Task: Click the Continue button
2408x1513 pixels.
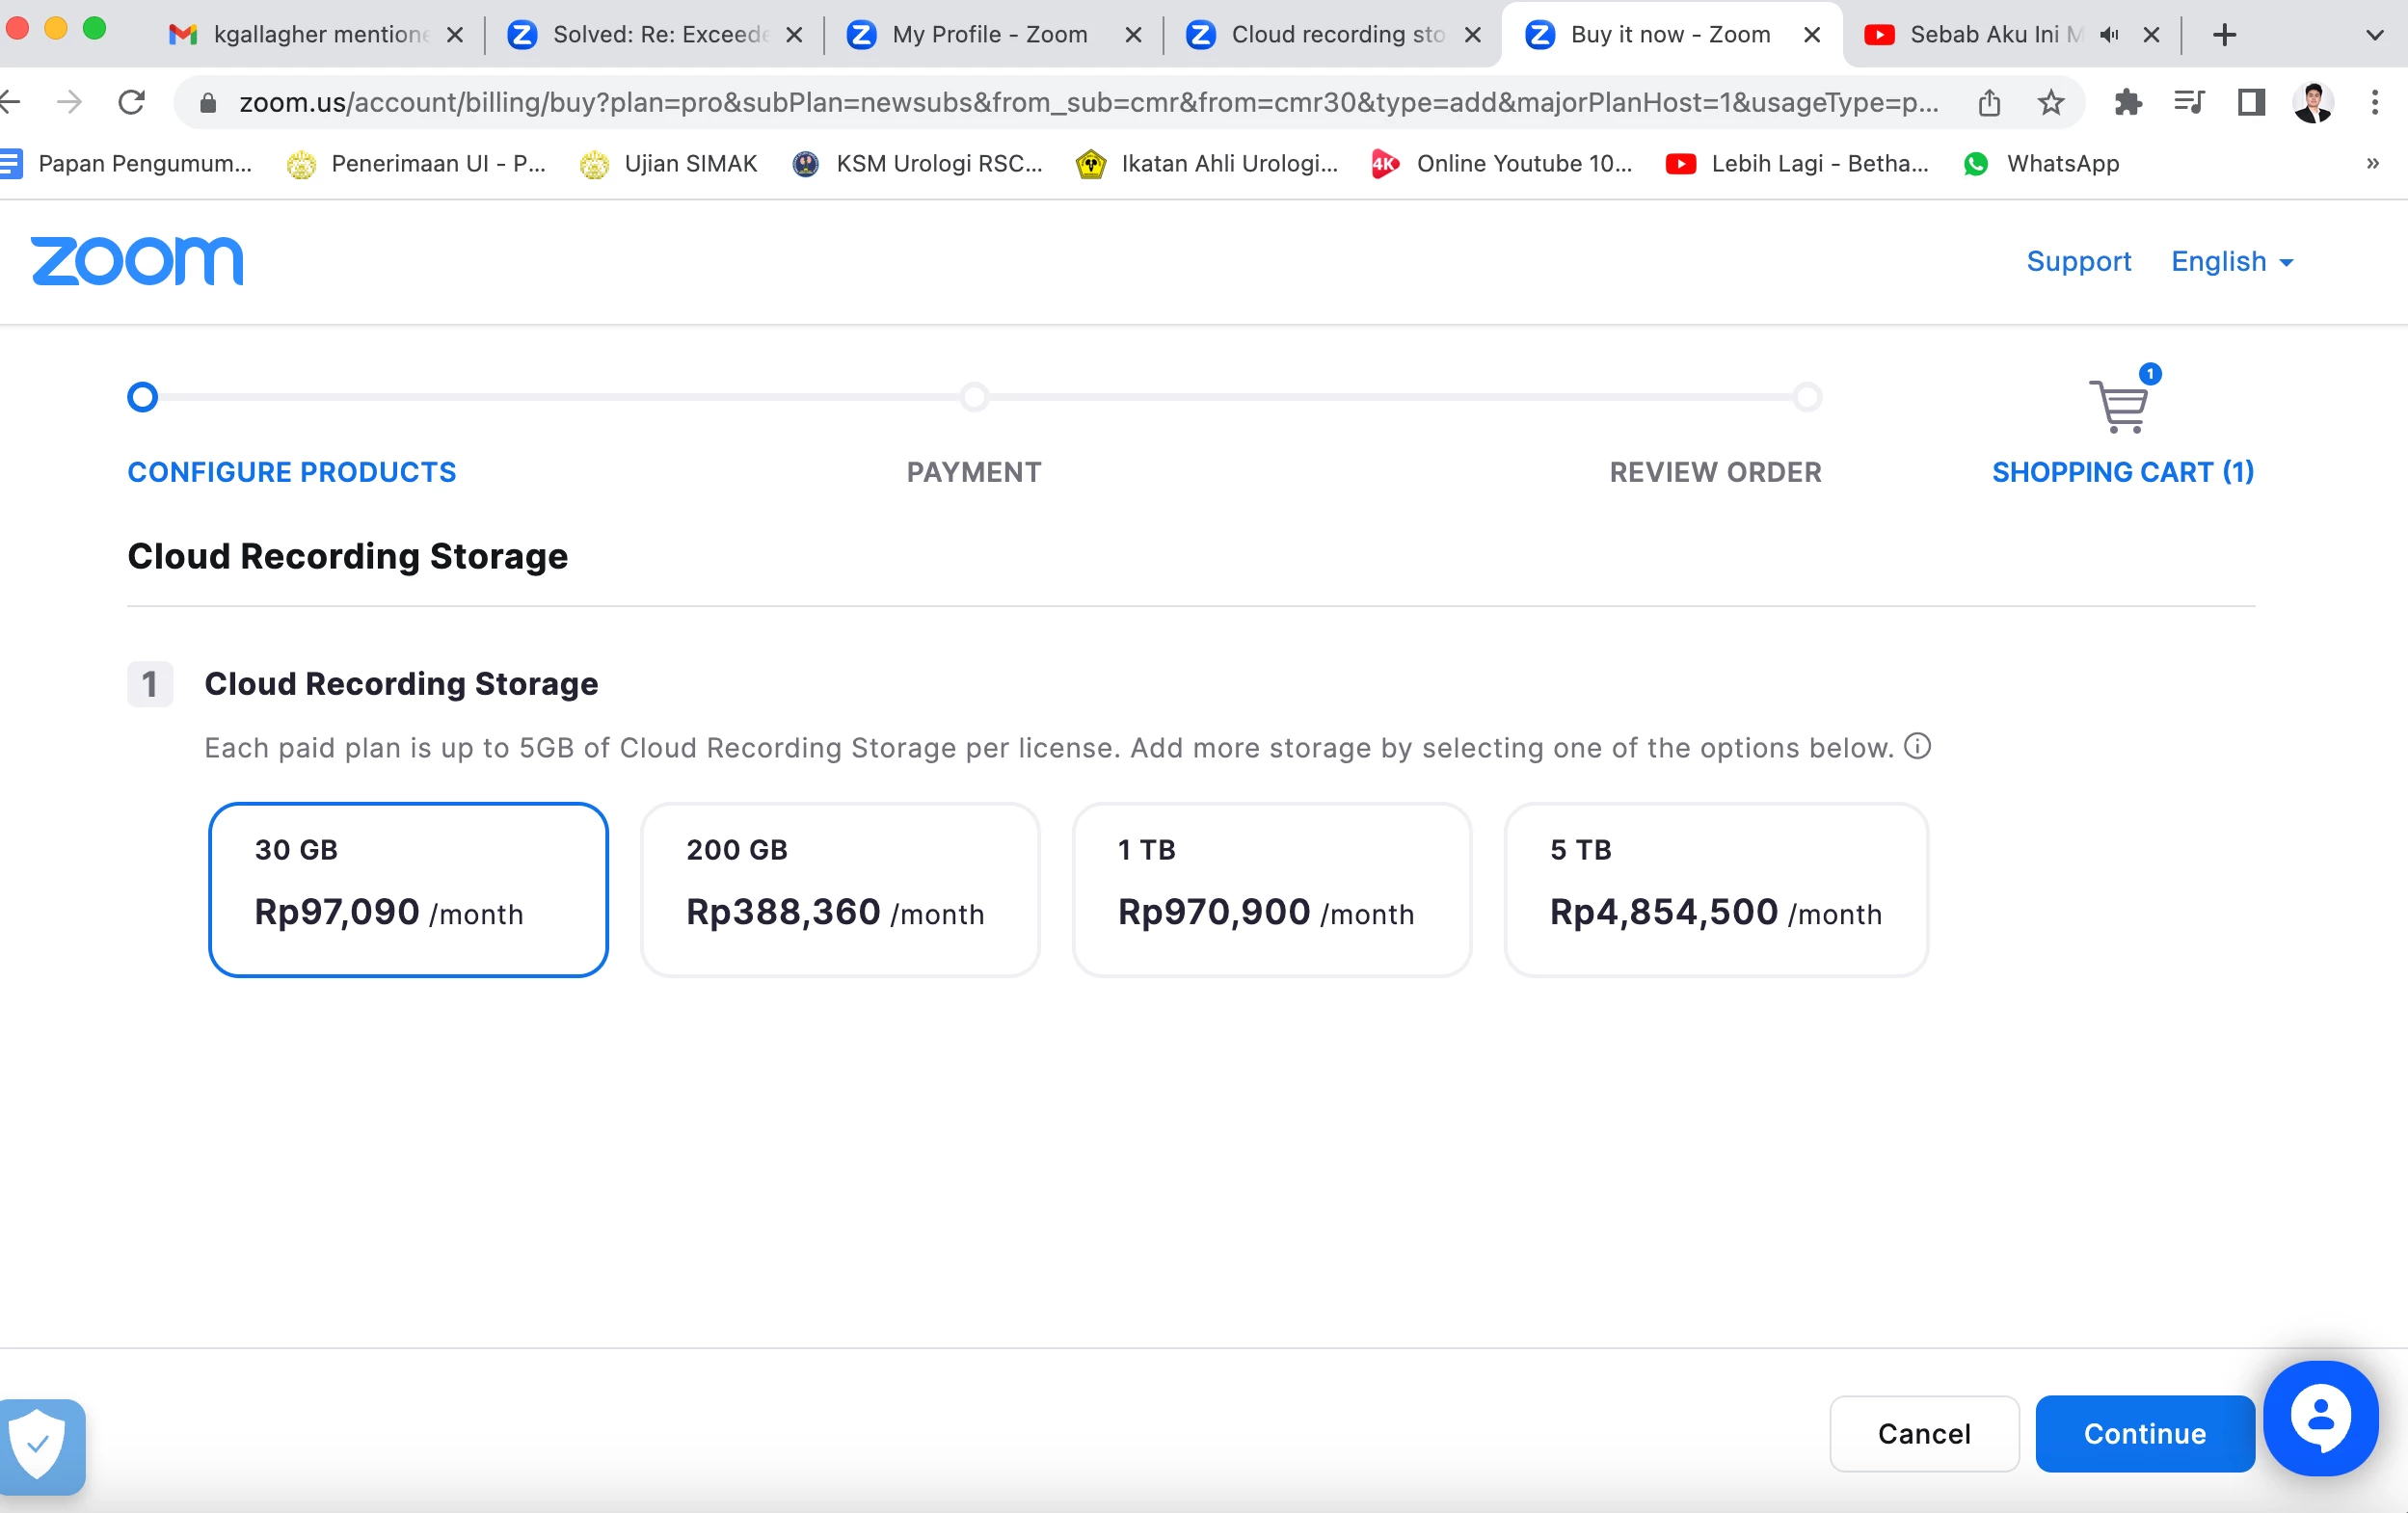Action: (2144, 1433)
